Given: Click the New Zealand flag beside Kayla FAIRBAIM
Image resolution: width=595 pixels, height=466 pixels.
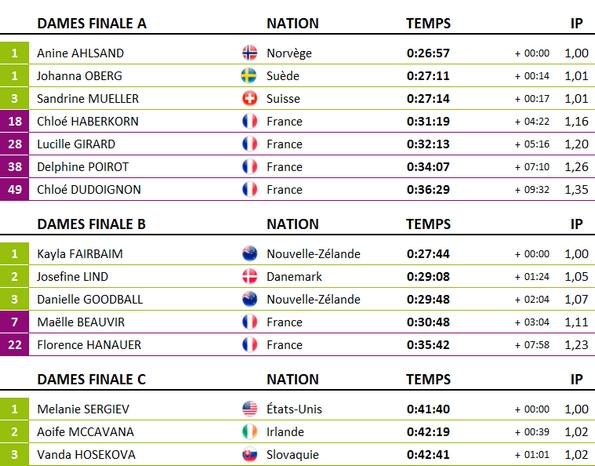Looking at the screenshot, I should point(249,253).
